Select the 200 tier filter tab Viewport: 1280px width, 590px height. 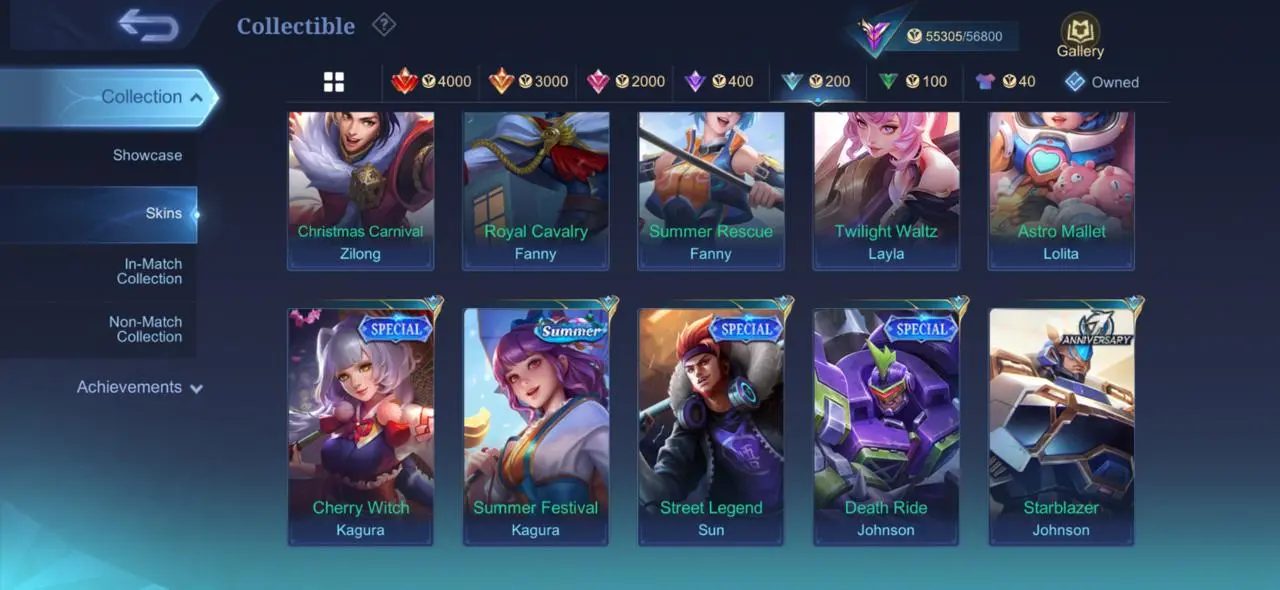click(816, 81)
